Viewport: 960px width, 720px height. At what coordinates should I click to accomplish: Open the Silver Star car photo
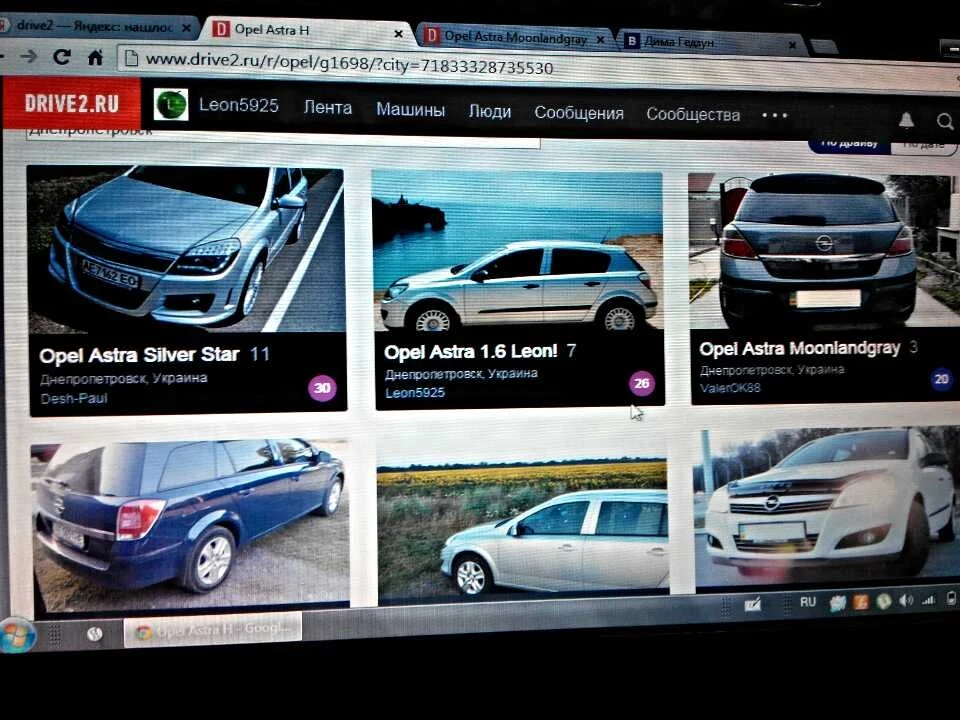point(186,250)
